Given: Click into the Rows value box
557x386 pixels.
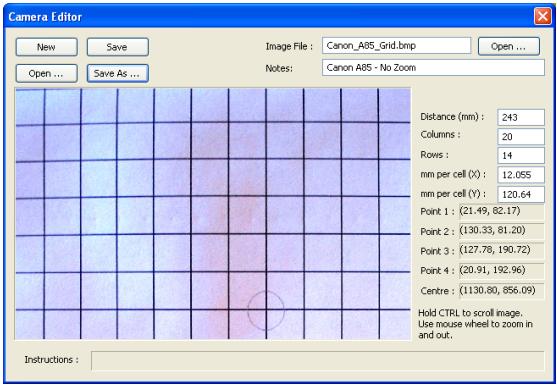Looking at the screenshot, I should click(x=521, y=156).
